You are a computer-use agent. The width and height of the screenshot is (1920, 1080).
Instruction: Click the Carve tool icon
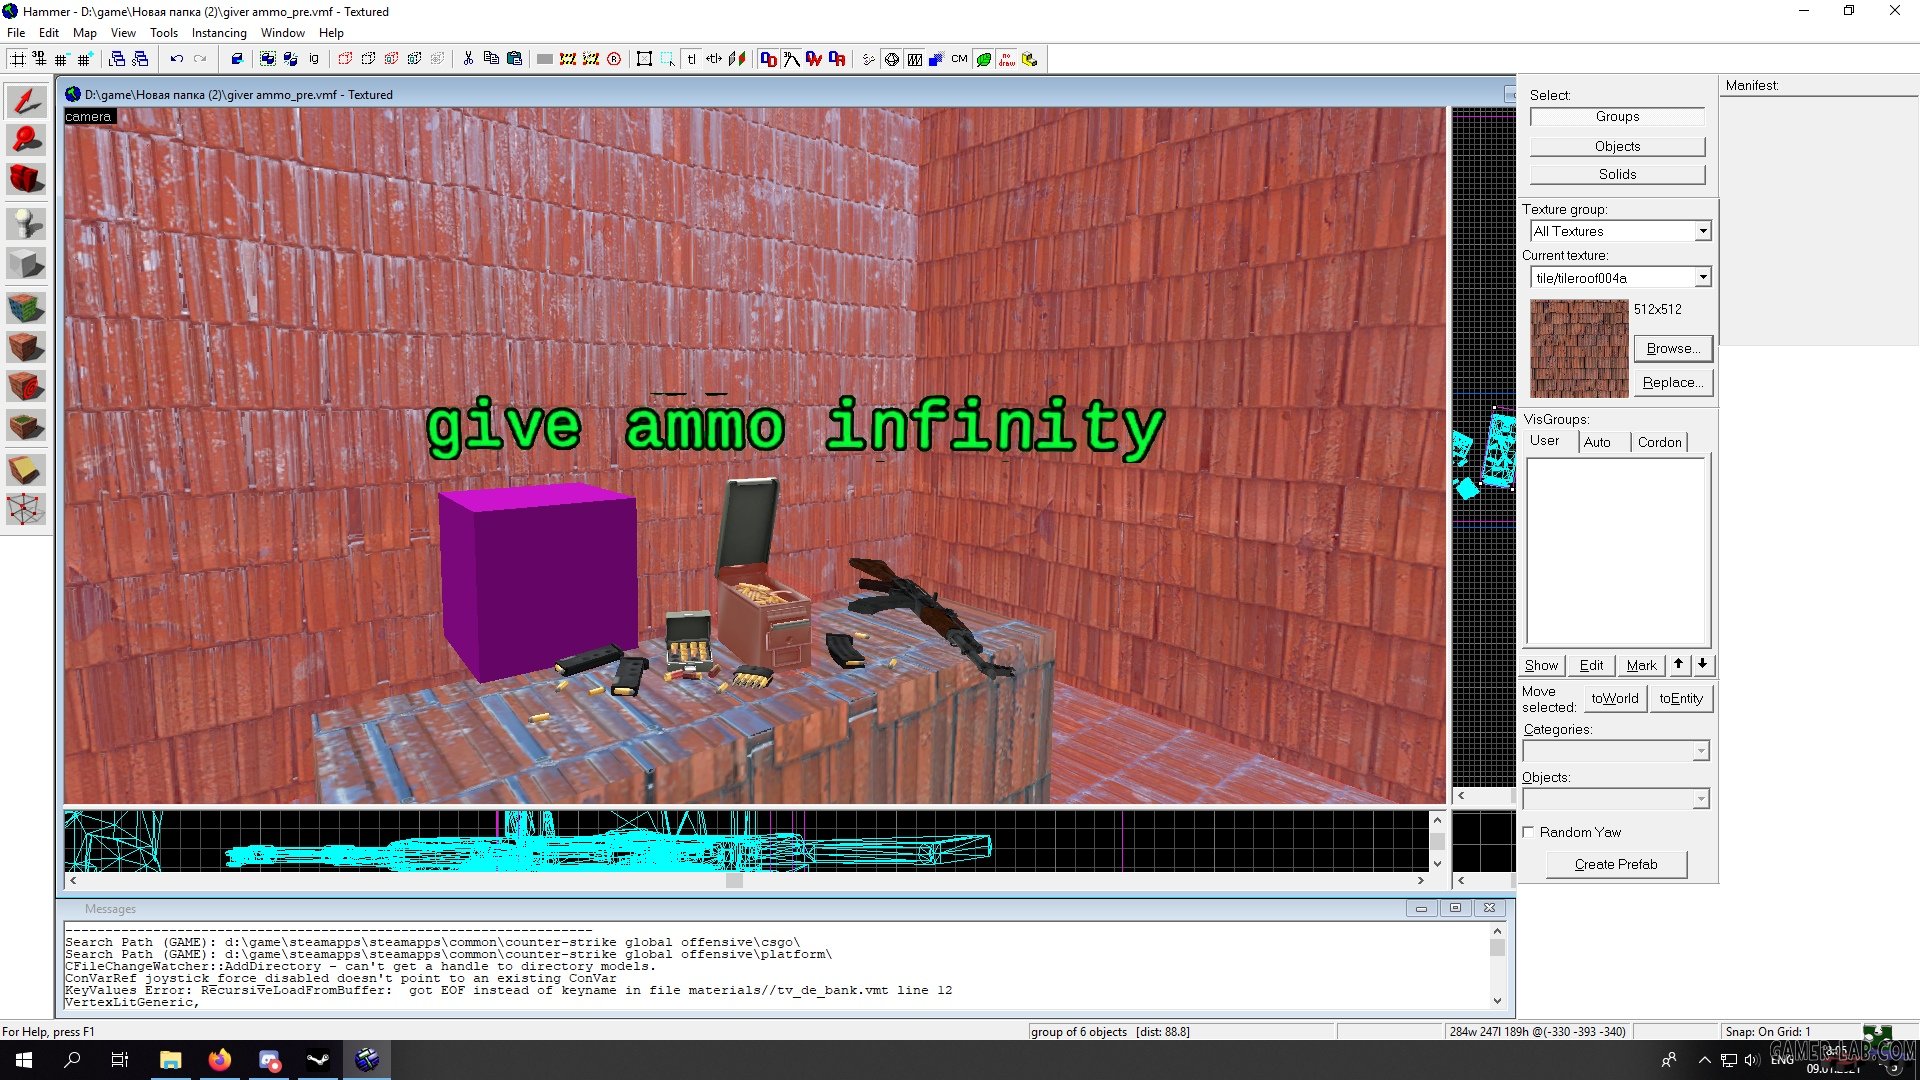237,59
